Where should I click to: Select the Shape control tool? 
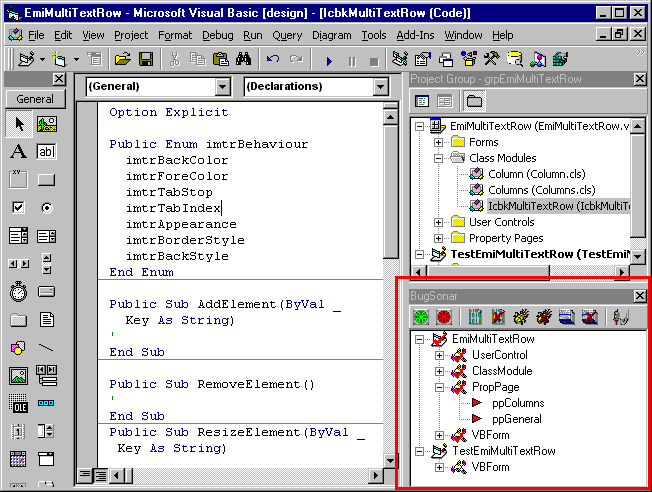[x=19, y=347]
